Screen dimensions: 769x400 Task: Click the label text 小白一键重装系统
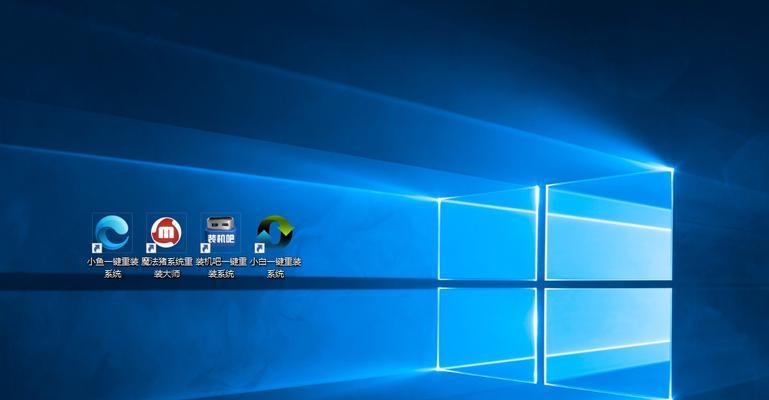(x=275, y=268)
